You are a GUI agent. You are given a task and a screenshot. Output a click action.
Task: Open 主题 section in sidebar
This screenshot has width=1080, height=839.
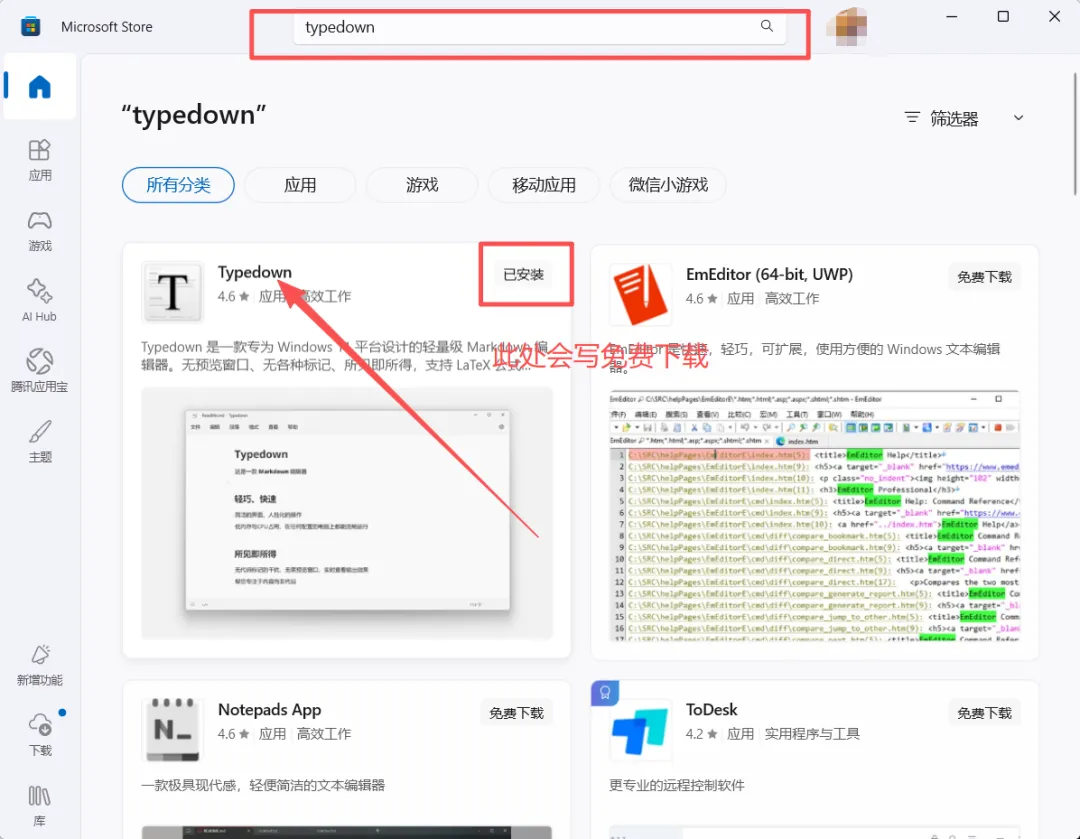(x=39, y=441)
